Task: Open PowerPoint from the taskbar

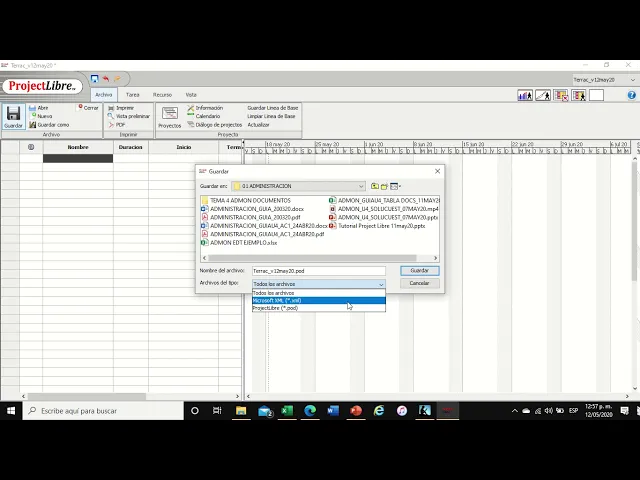Action: pyautogui.click(x=356, y=411)
